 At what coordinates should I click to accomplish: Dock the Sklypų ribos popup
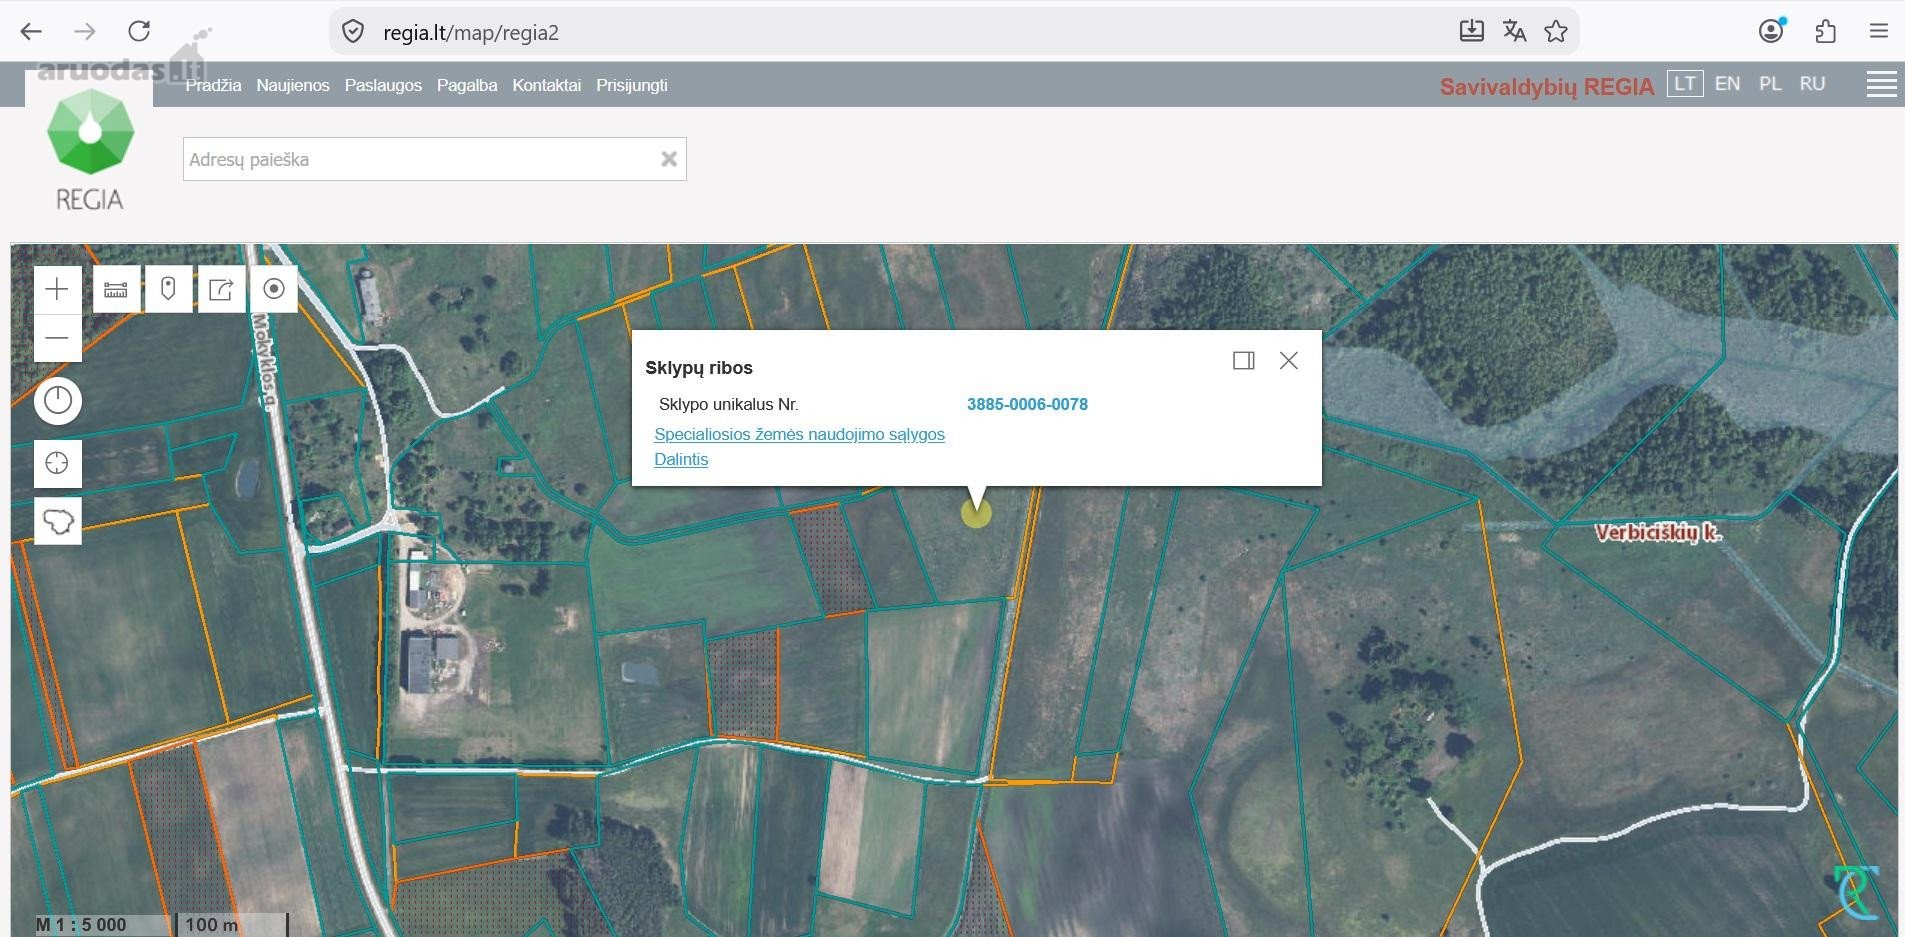[1243, 361]
